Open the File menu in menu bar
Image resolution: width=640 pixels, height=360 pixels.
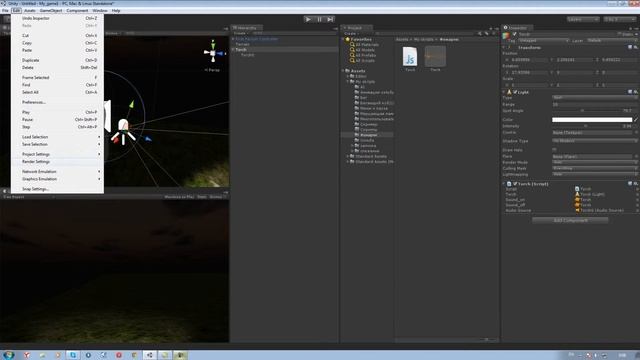coord(5,11)
